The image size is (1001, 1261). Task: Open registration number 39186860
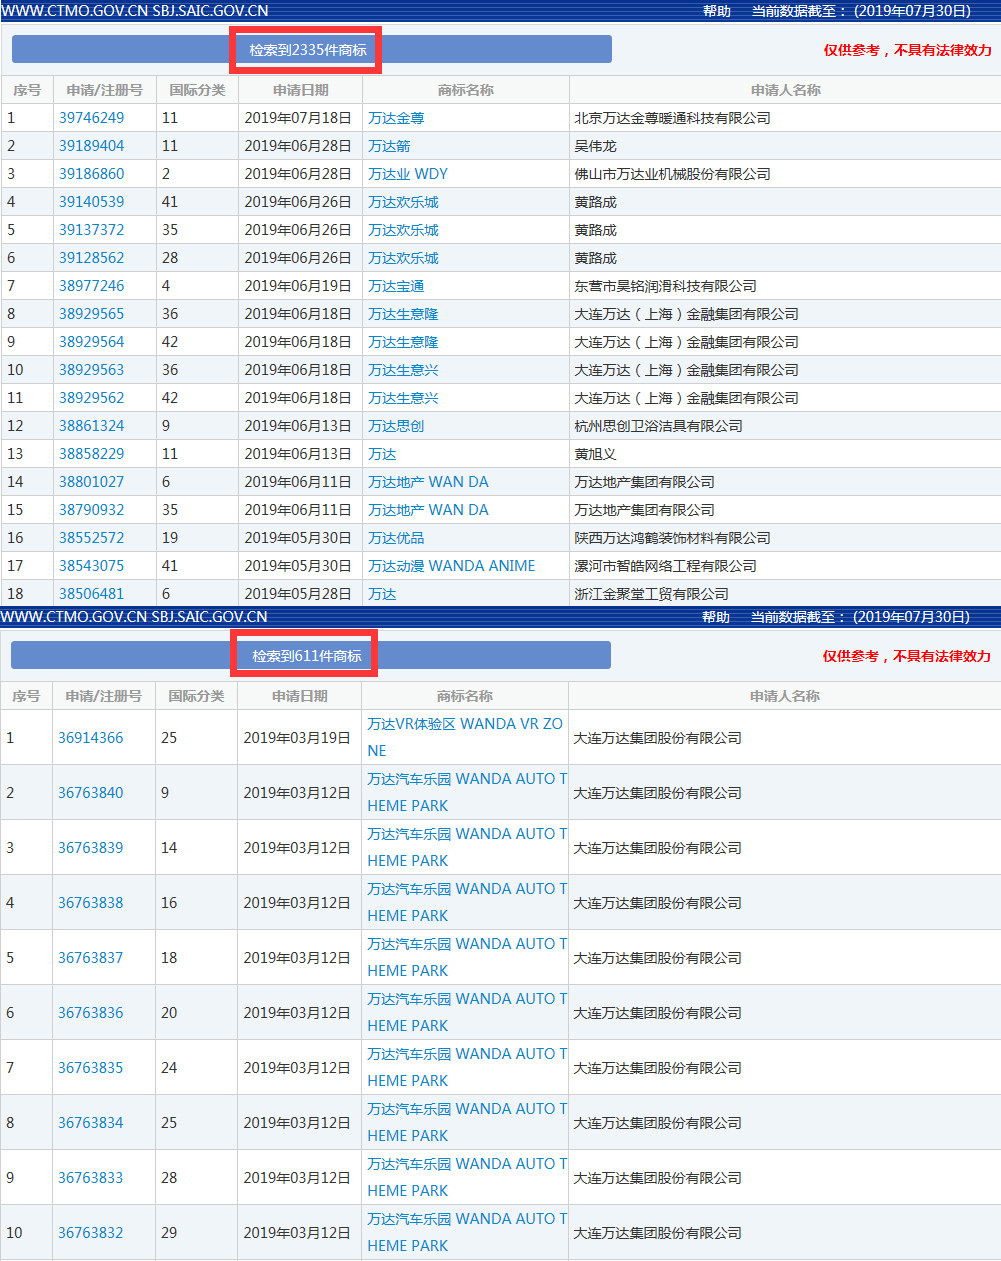coord(91,174)
